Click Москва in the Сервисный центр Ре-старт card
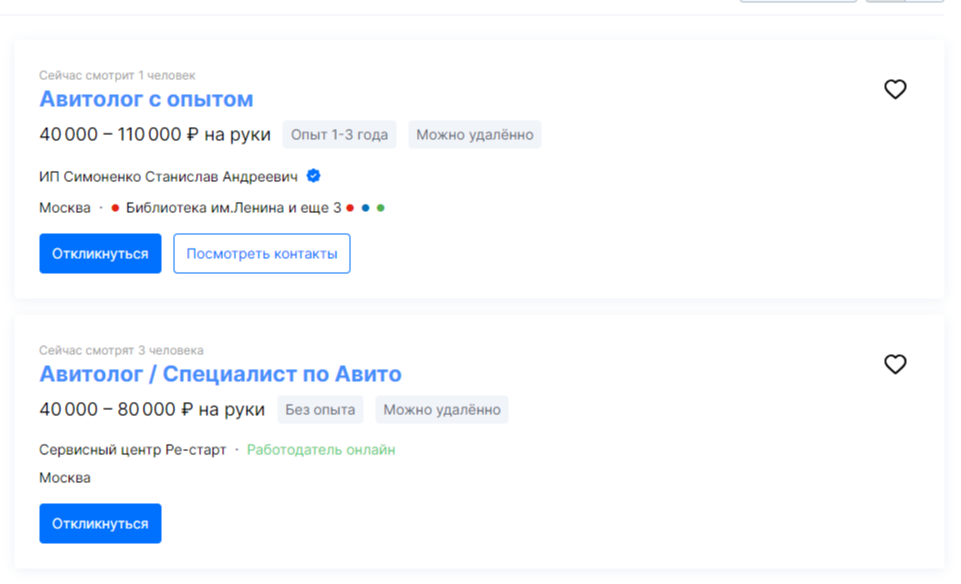961x584 pixels. point(65,478)
